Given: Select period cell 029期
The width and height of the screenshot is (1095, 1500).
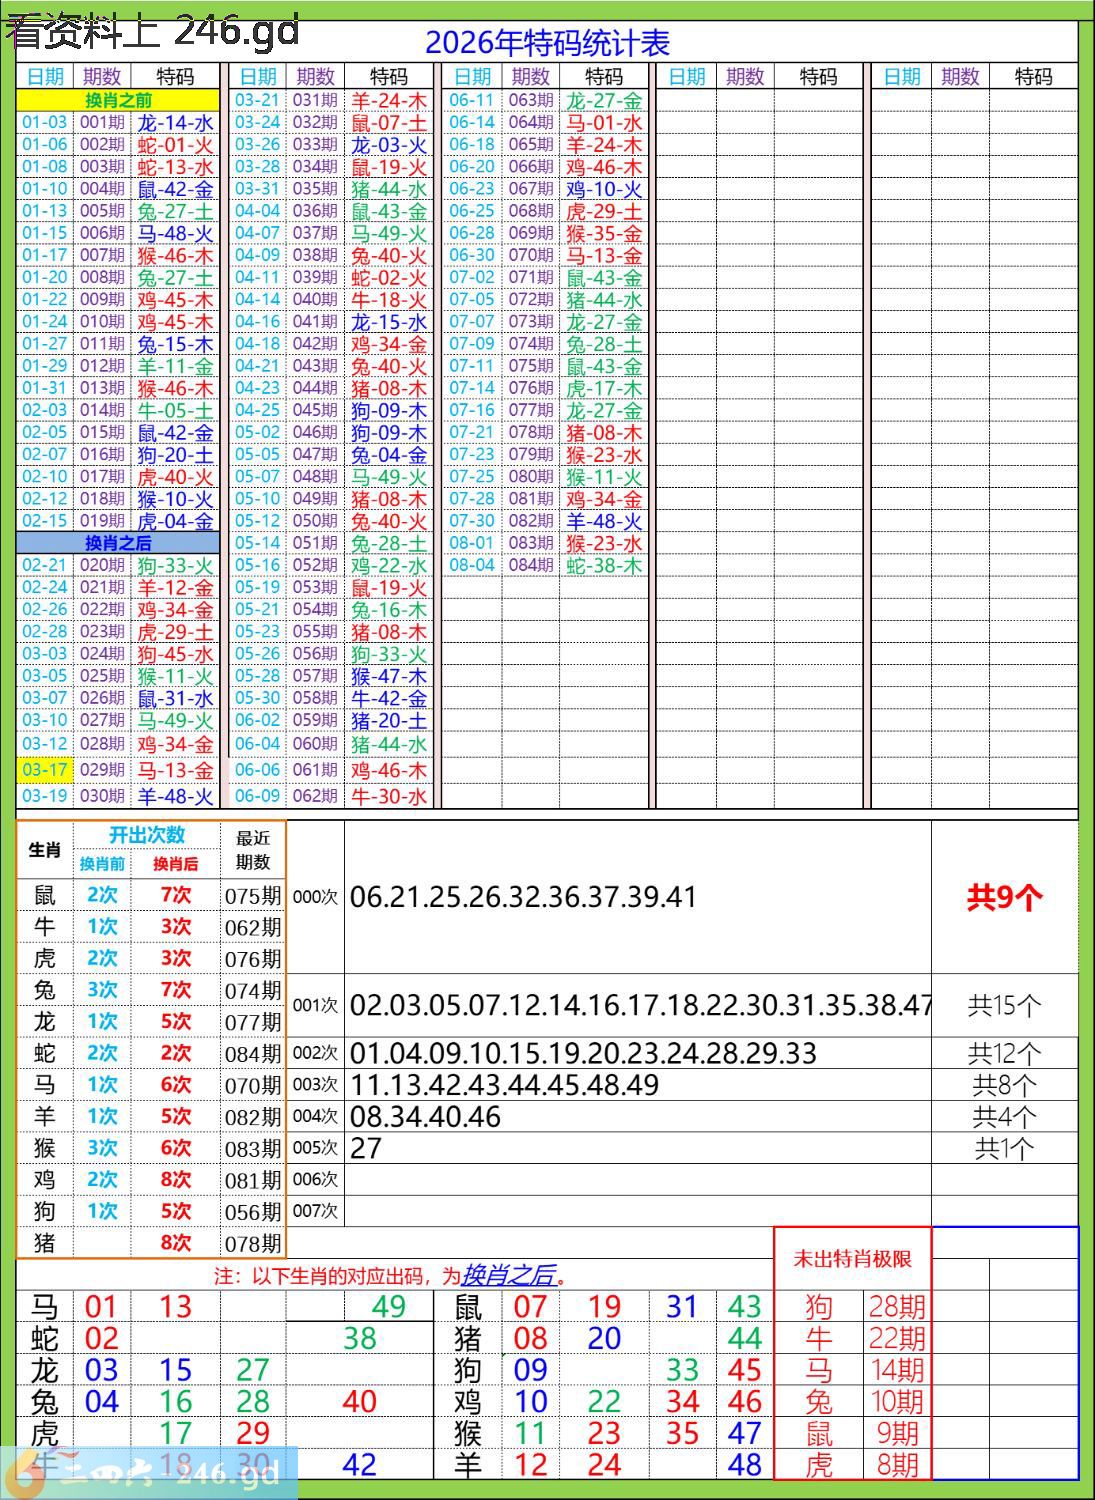Looking at the screenshot, I should pos(102,770).
